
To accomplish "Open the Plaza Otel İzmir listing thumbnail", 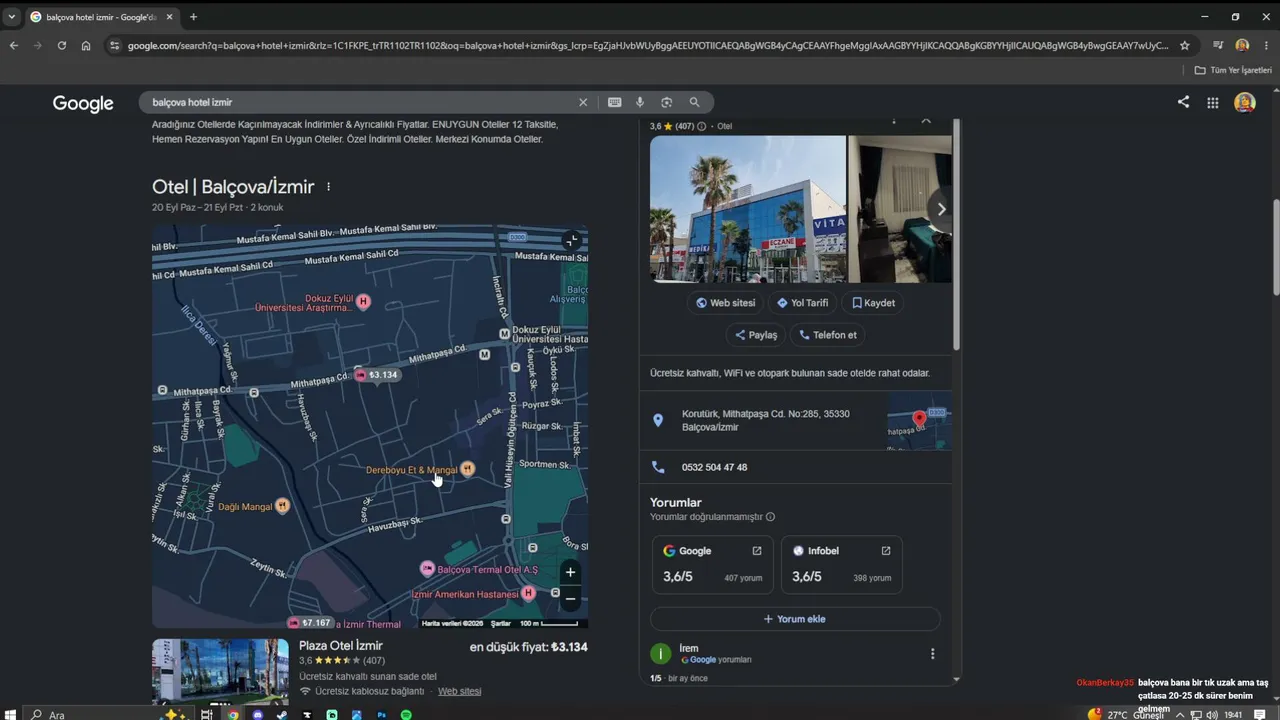I will coord(220,672).
